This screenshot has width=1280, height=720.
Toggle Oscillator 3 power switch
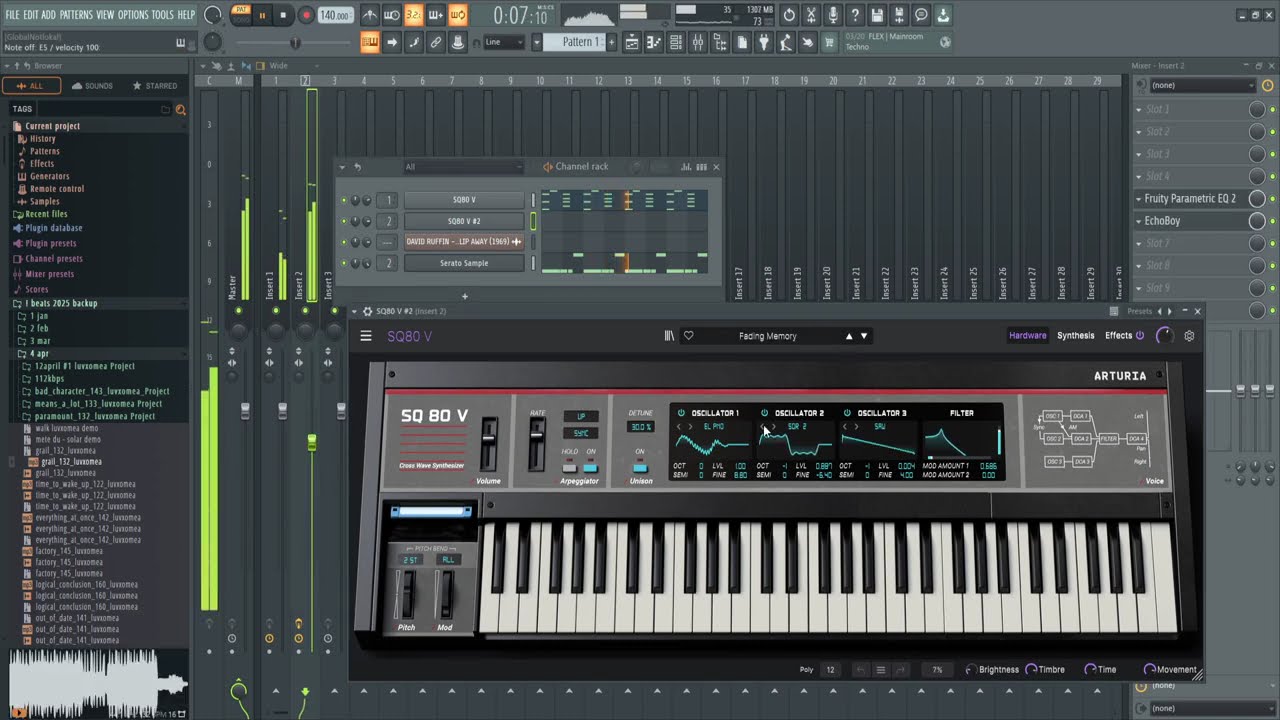tap(847, 413)
